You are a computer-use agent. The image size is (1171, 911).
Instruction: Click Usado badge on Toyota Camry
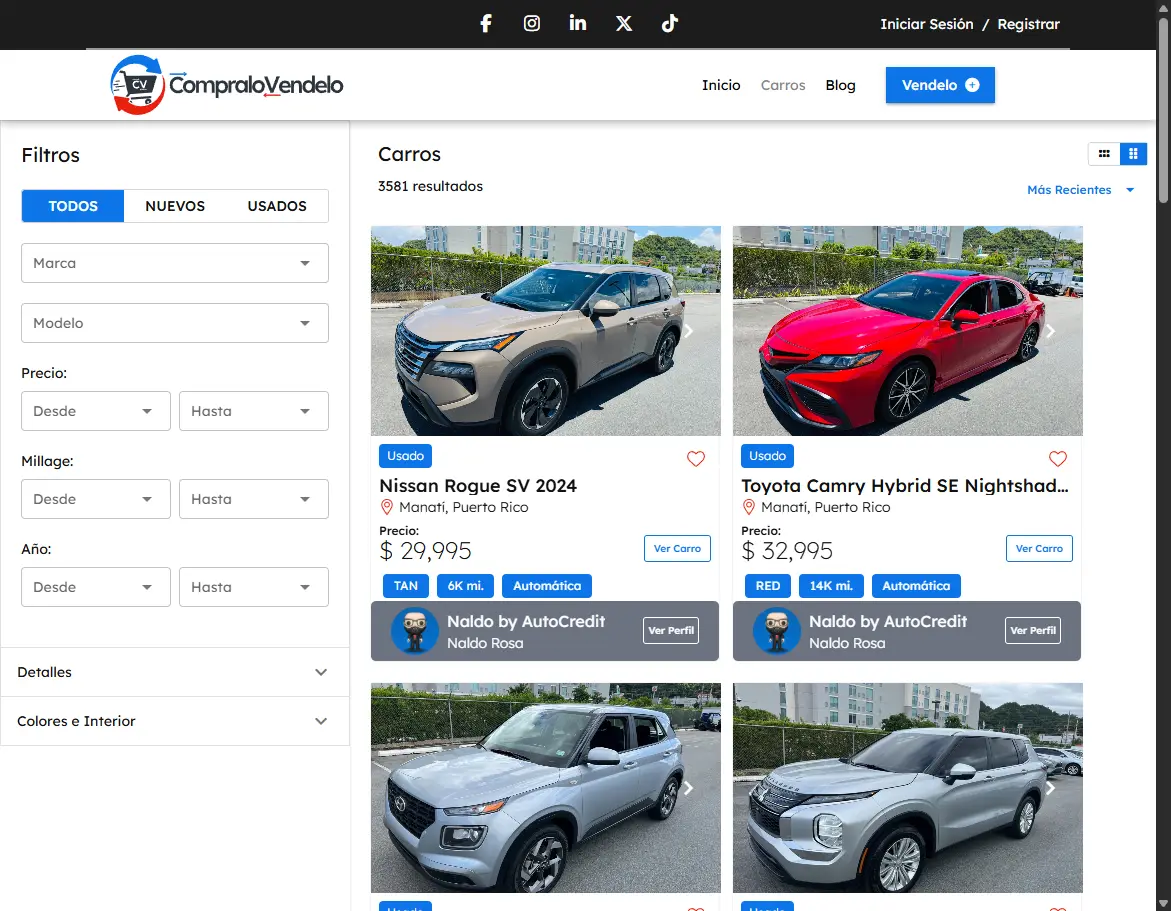click(768, 456)
